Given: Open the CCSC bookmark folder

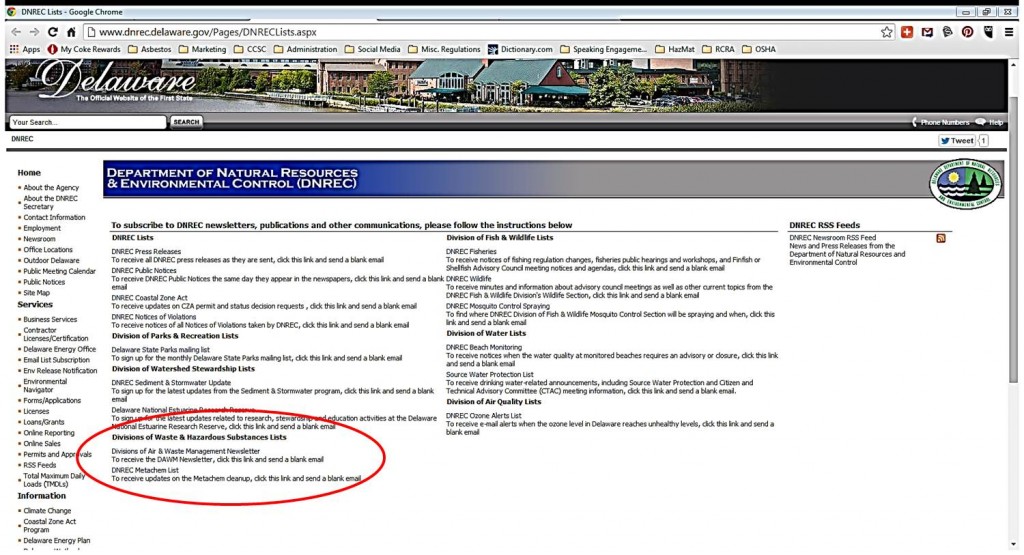Looking at the screenshot, I should pyautogui.click(x=250, y=50).
